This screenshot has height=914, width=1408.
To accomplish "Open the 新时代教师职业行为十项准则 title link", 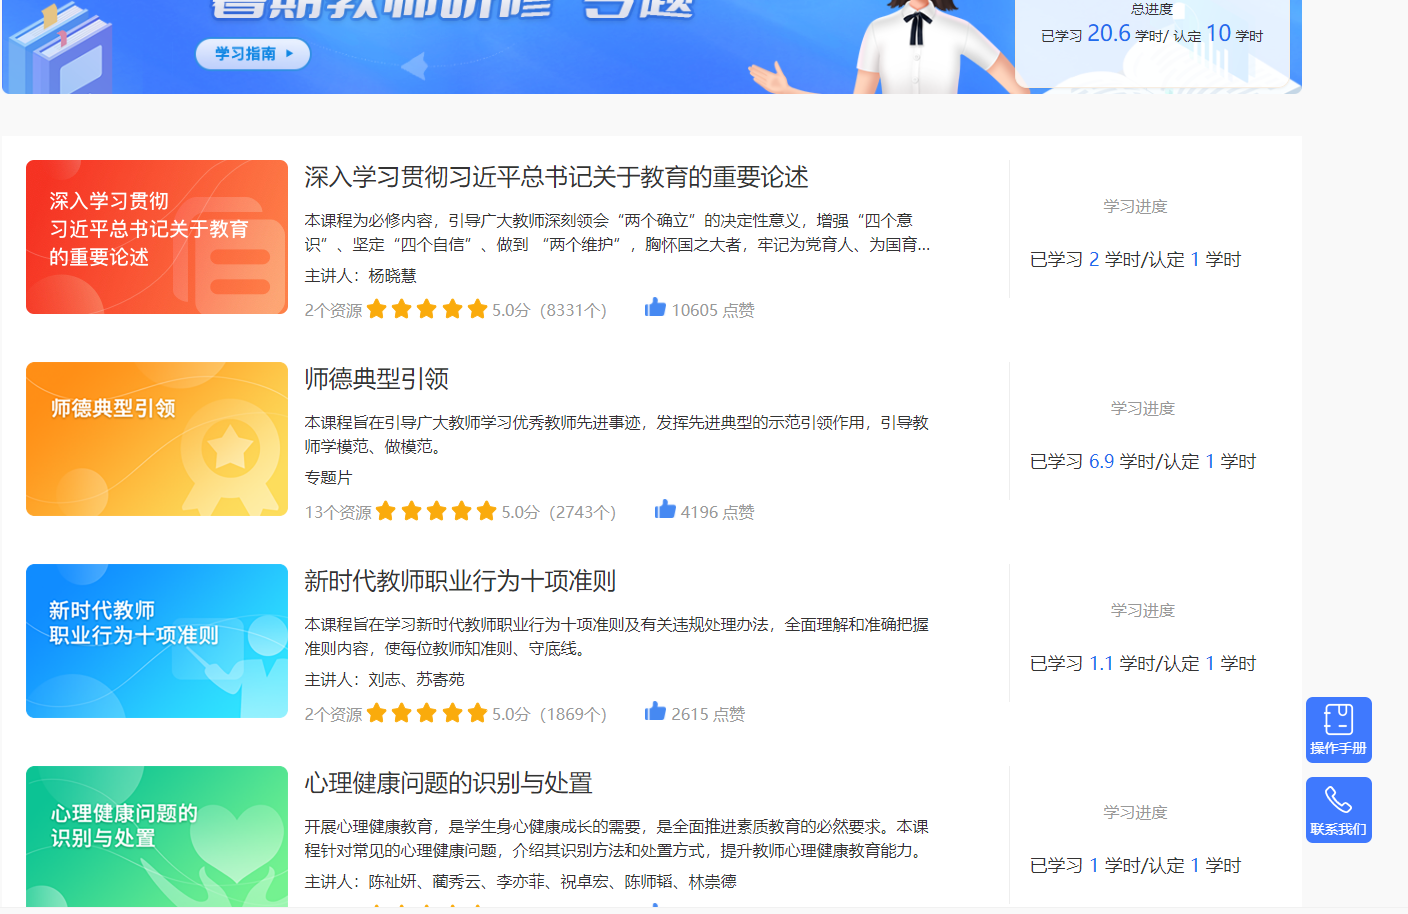I will tap(459, 582).
